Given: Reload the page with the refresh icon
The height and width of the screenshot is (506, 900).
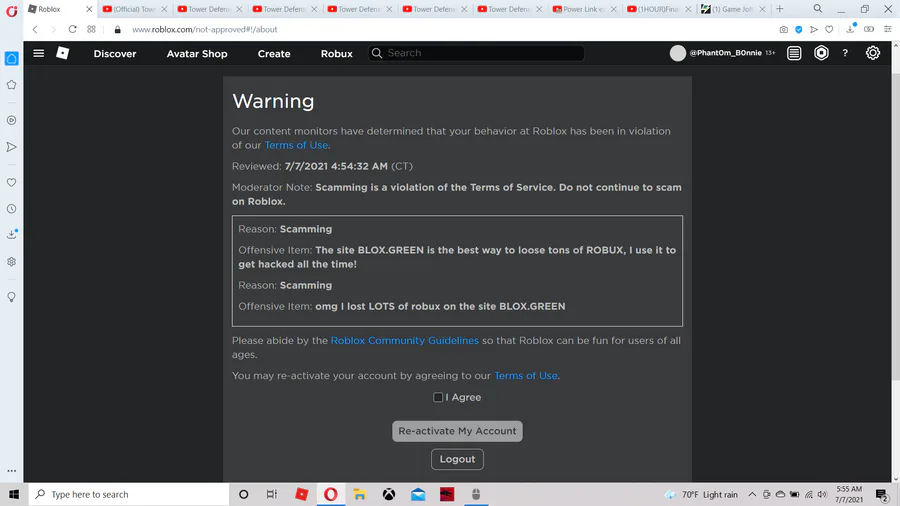Looking at the screenshot, I should tap(72, 29).
